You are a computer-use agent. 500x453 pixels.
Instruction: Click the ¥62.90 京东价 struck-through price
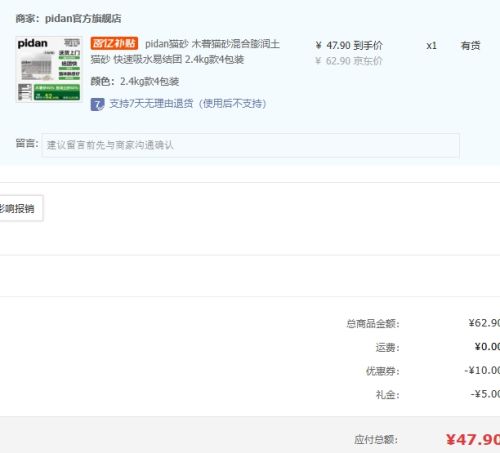click(x=349, y=61)
